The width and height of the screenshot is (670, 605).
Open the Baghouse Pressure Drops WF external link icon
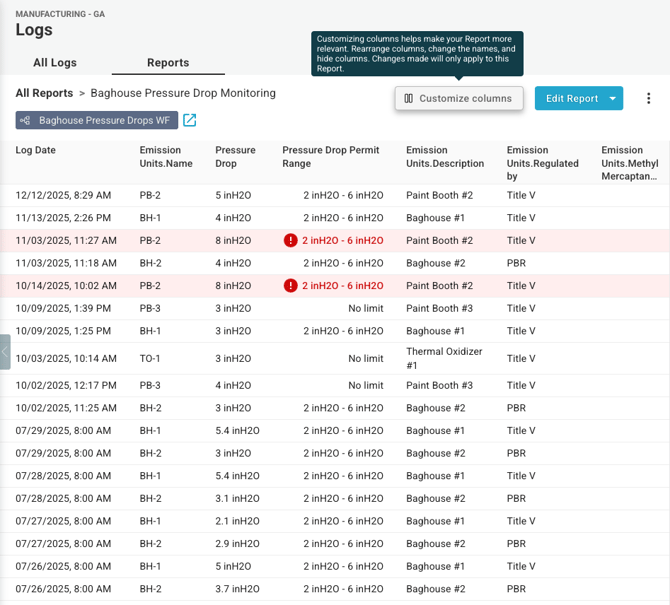click(189, 121)
